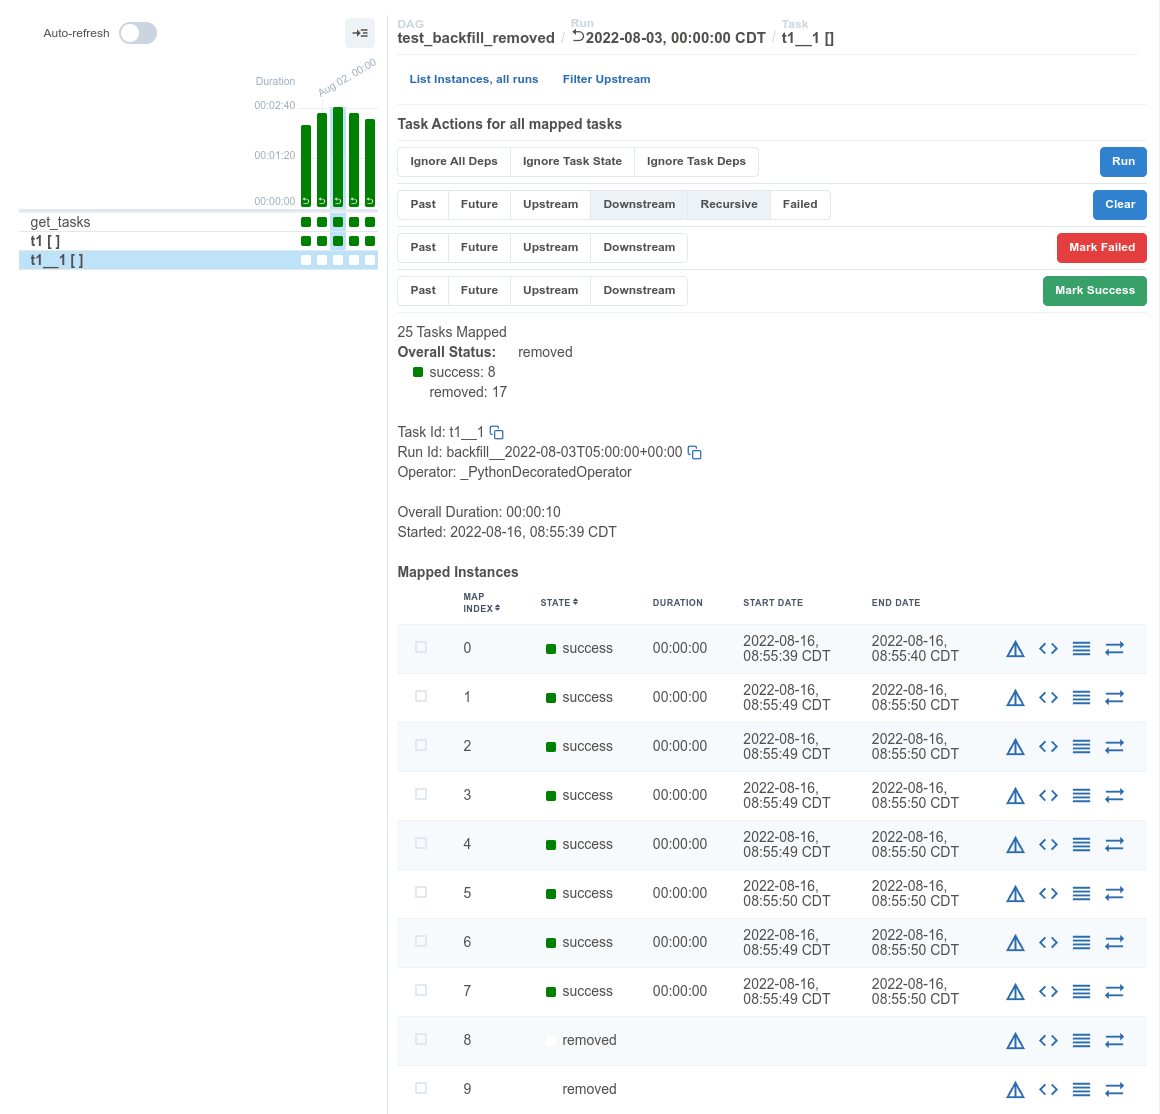View rendered template for map index 1
The width and height of the screenshot is (1160, 1114).
(x=1048, y=697)
